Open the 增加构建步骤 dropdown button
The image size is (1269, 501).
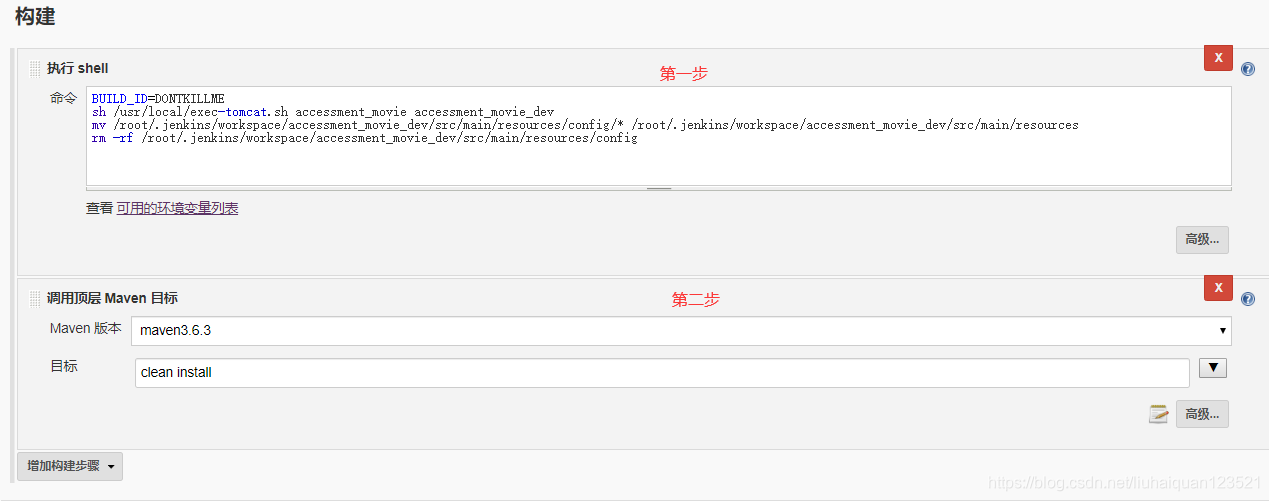[x=70, y=466]
